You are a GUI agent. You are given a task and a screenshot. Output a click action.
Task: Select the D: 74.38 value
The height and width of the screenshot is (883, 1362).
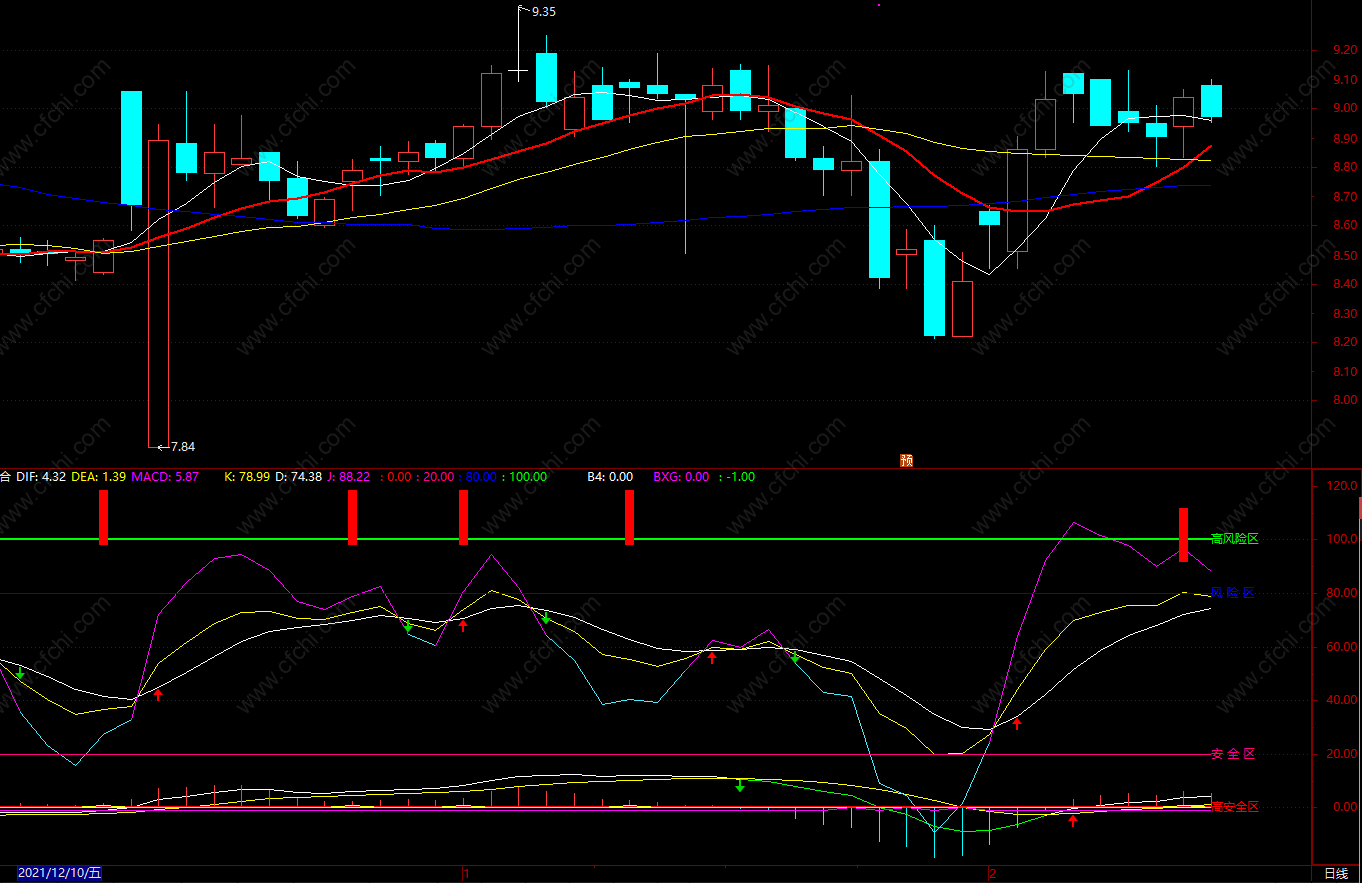(299, 477)
